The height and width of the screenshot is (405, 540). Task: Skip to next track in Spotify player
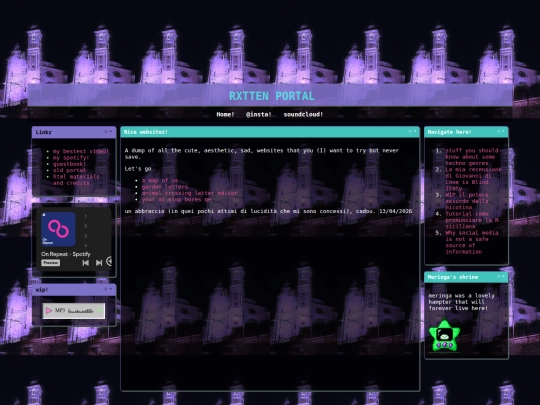(99, 263)
